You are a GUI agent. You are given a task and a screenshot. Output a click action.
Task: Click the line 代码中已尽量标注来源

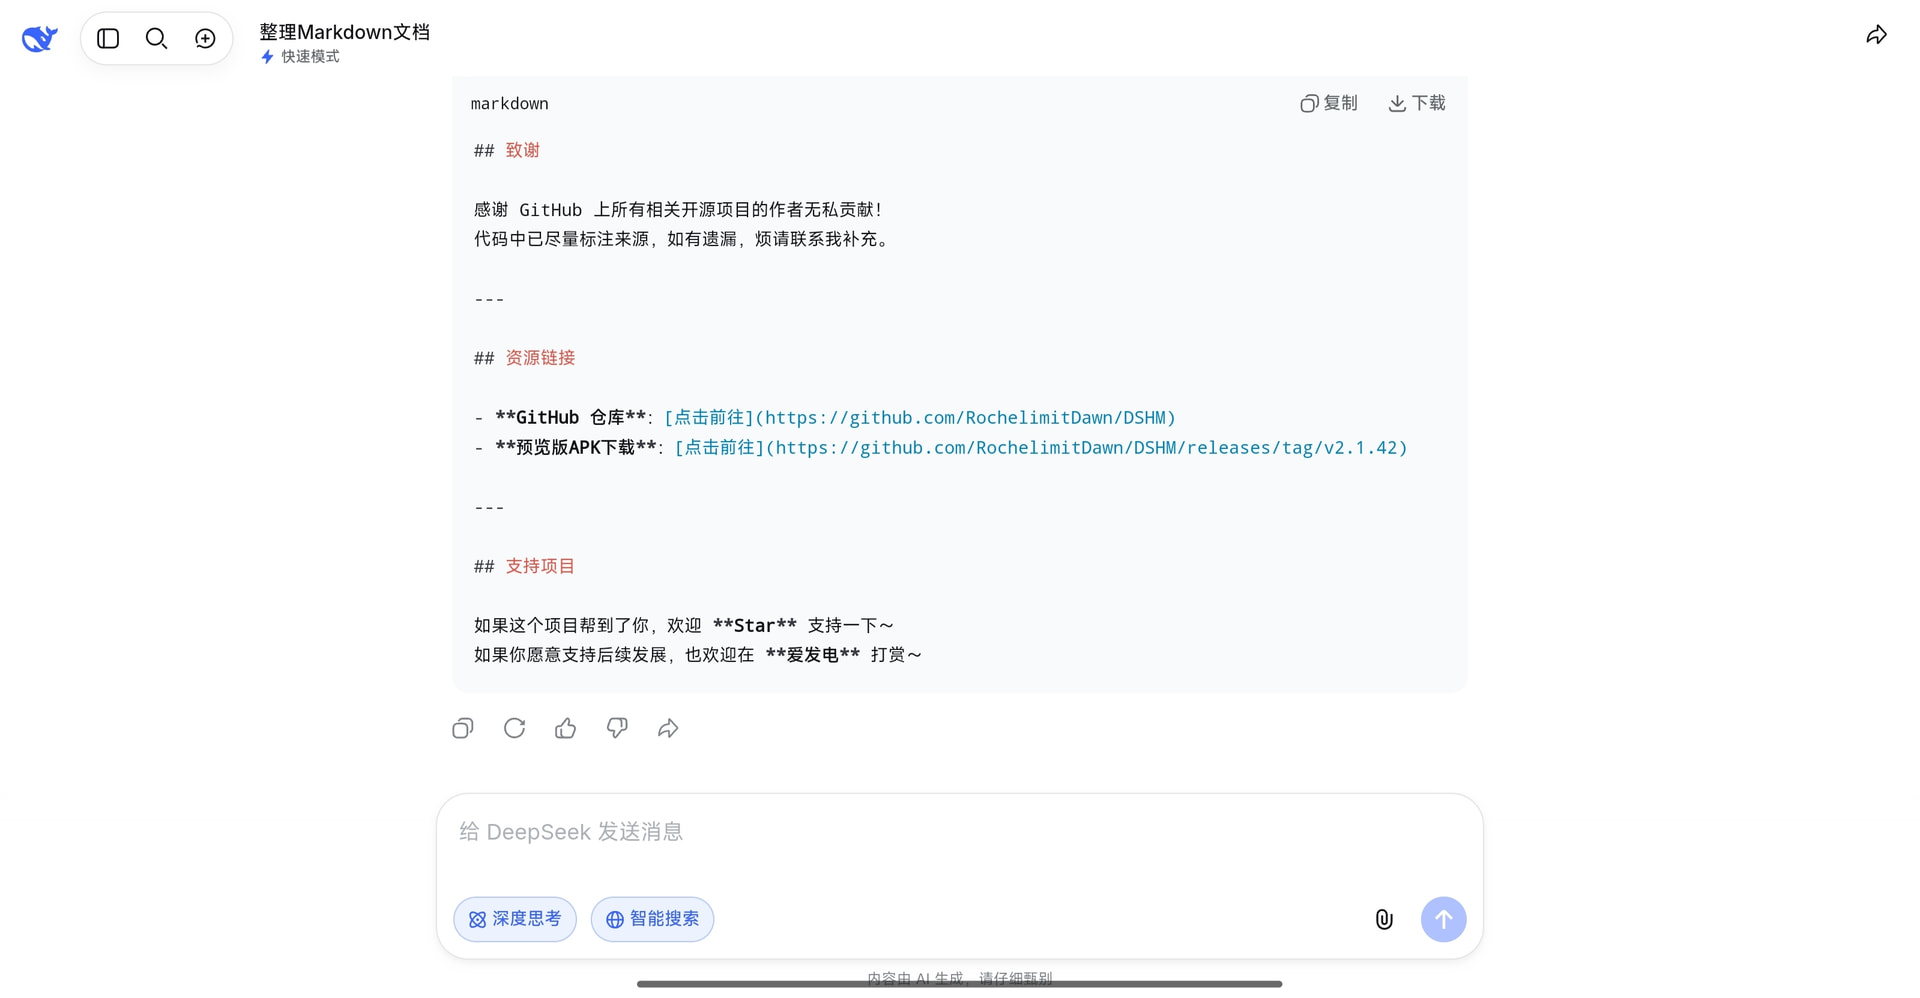click(x=683, y=240)
